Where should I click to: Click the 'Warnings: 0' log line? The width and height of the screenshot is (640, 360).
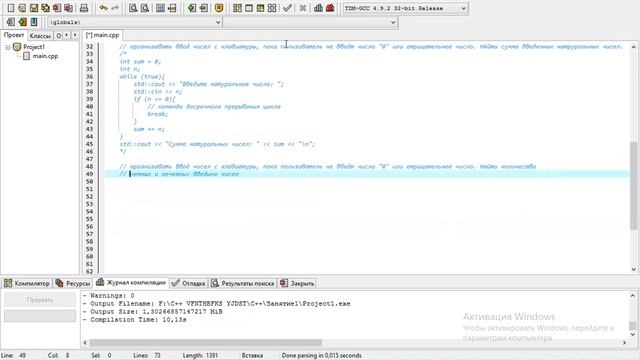coord(109,296)
